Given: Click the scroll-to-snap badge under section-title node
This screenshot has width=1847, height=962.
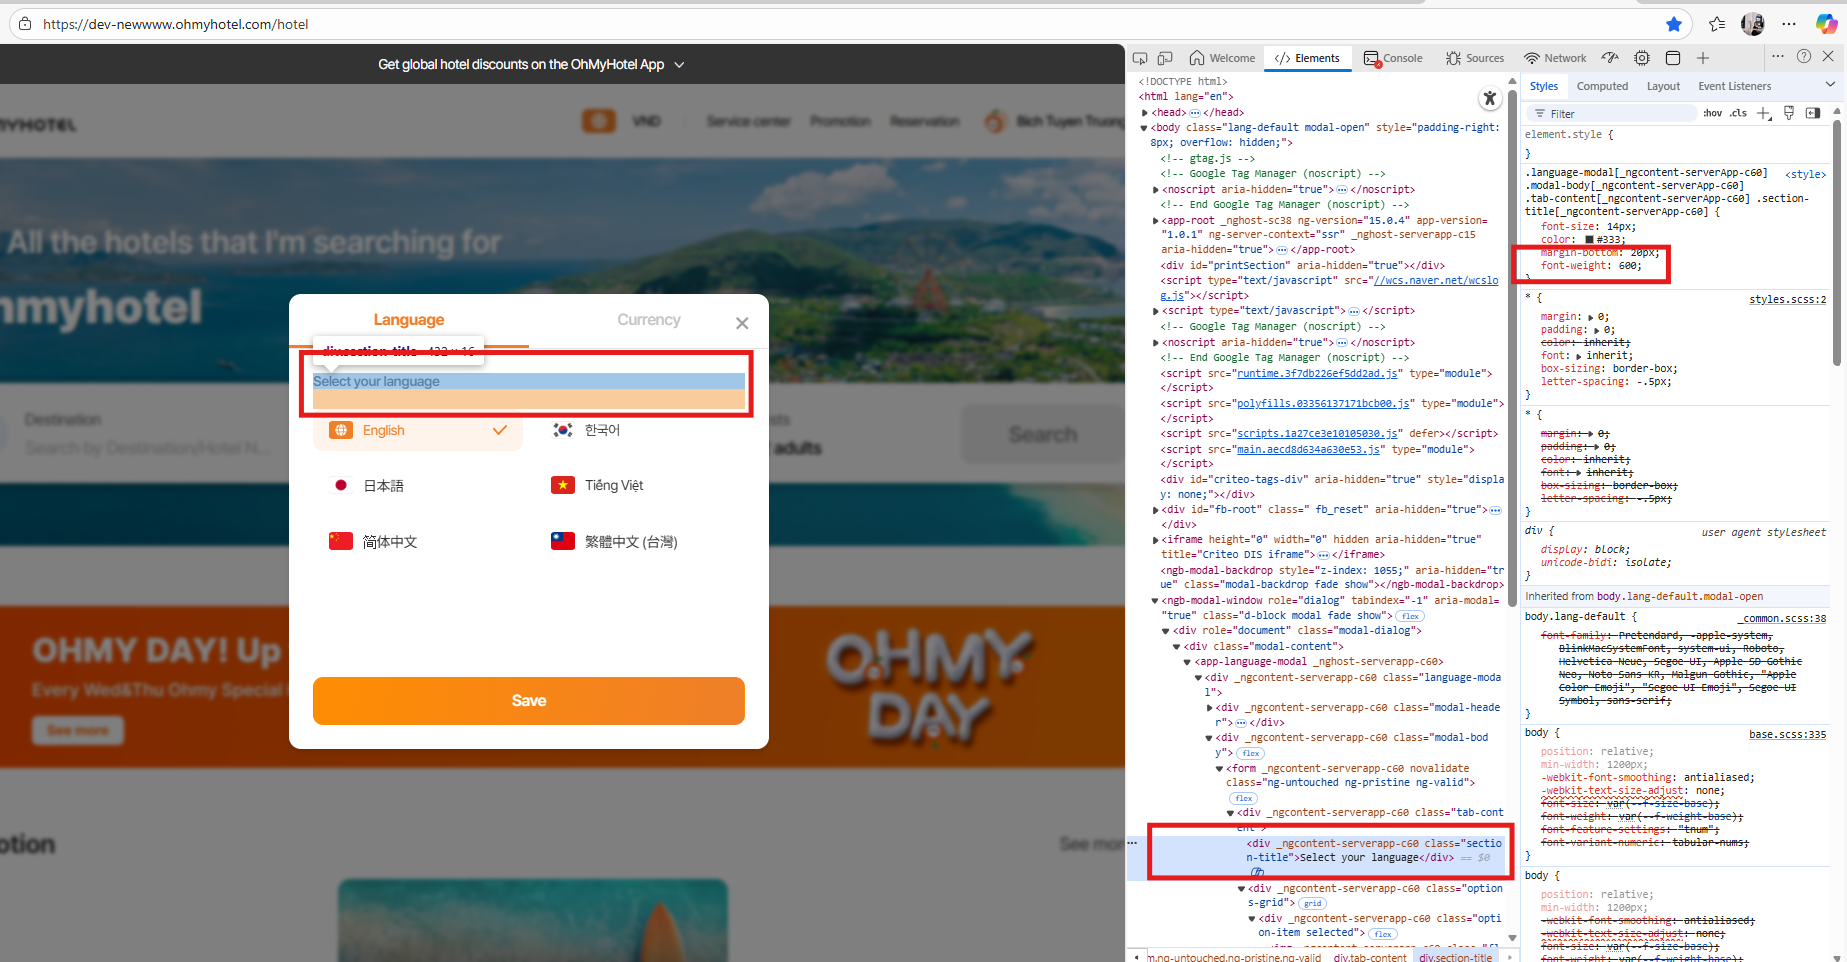Looking at the screenshot, I should tap(1257, 873).
